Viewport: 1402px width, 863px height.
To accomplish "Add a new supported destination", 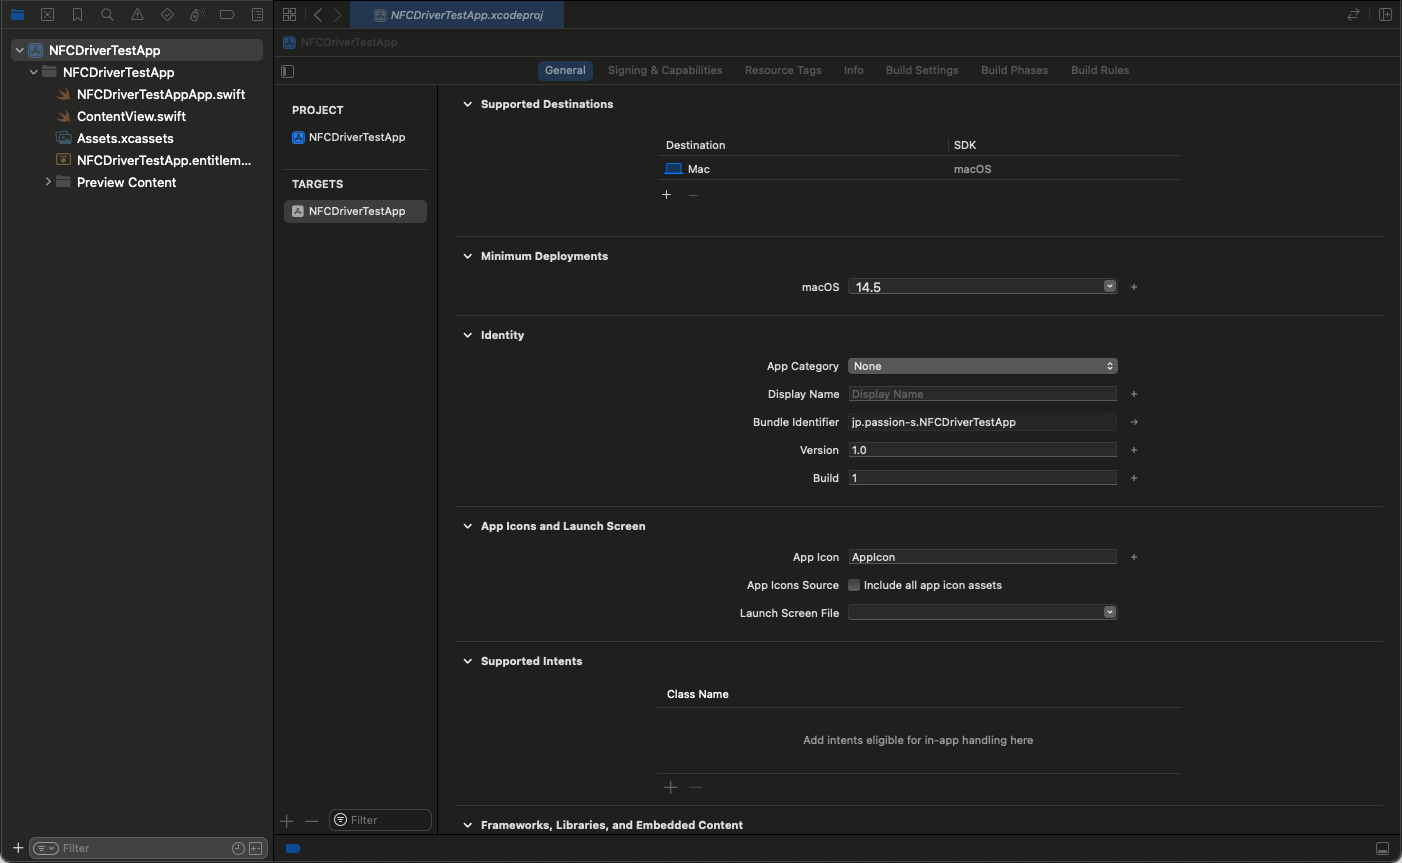I will (667, 195).
